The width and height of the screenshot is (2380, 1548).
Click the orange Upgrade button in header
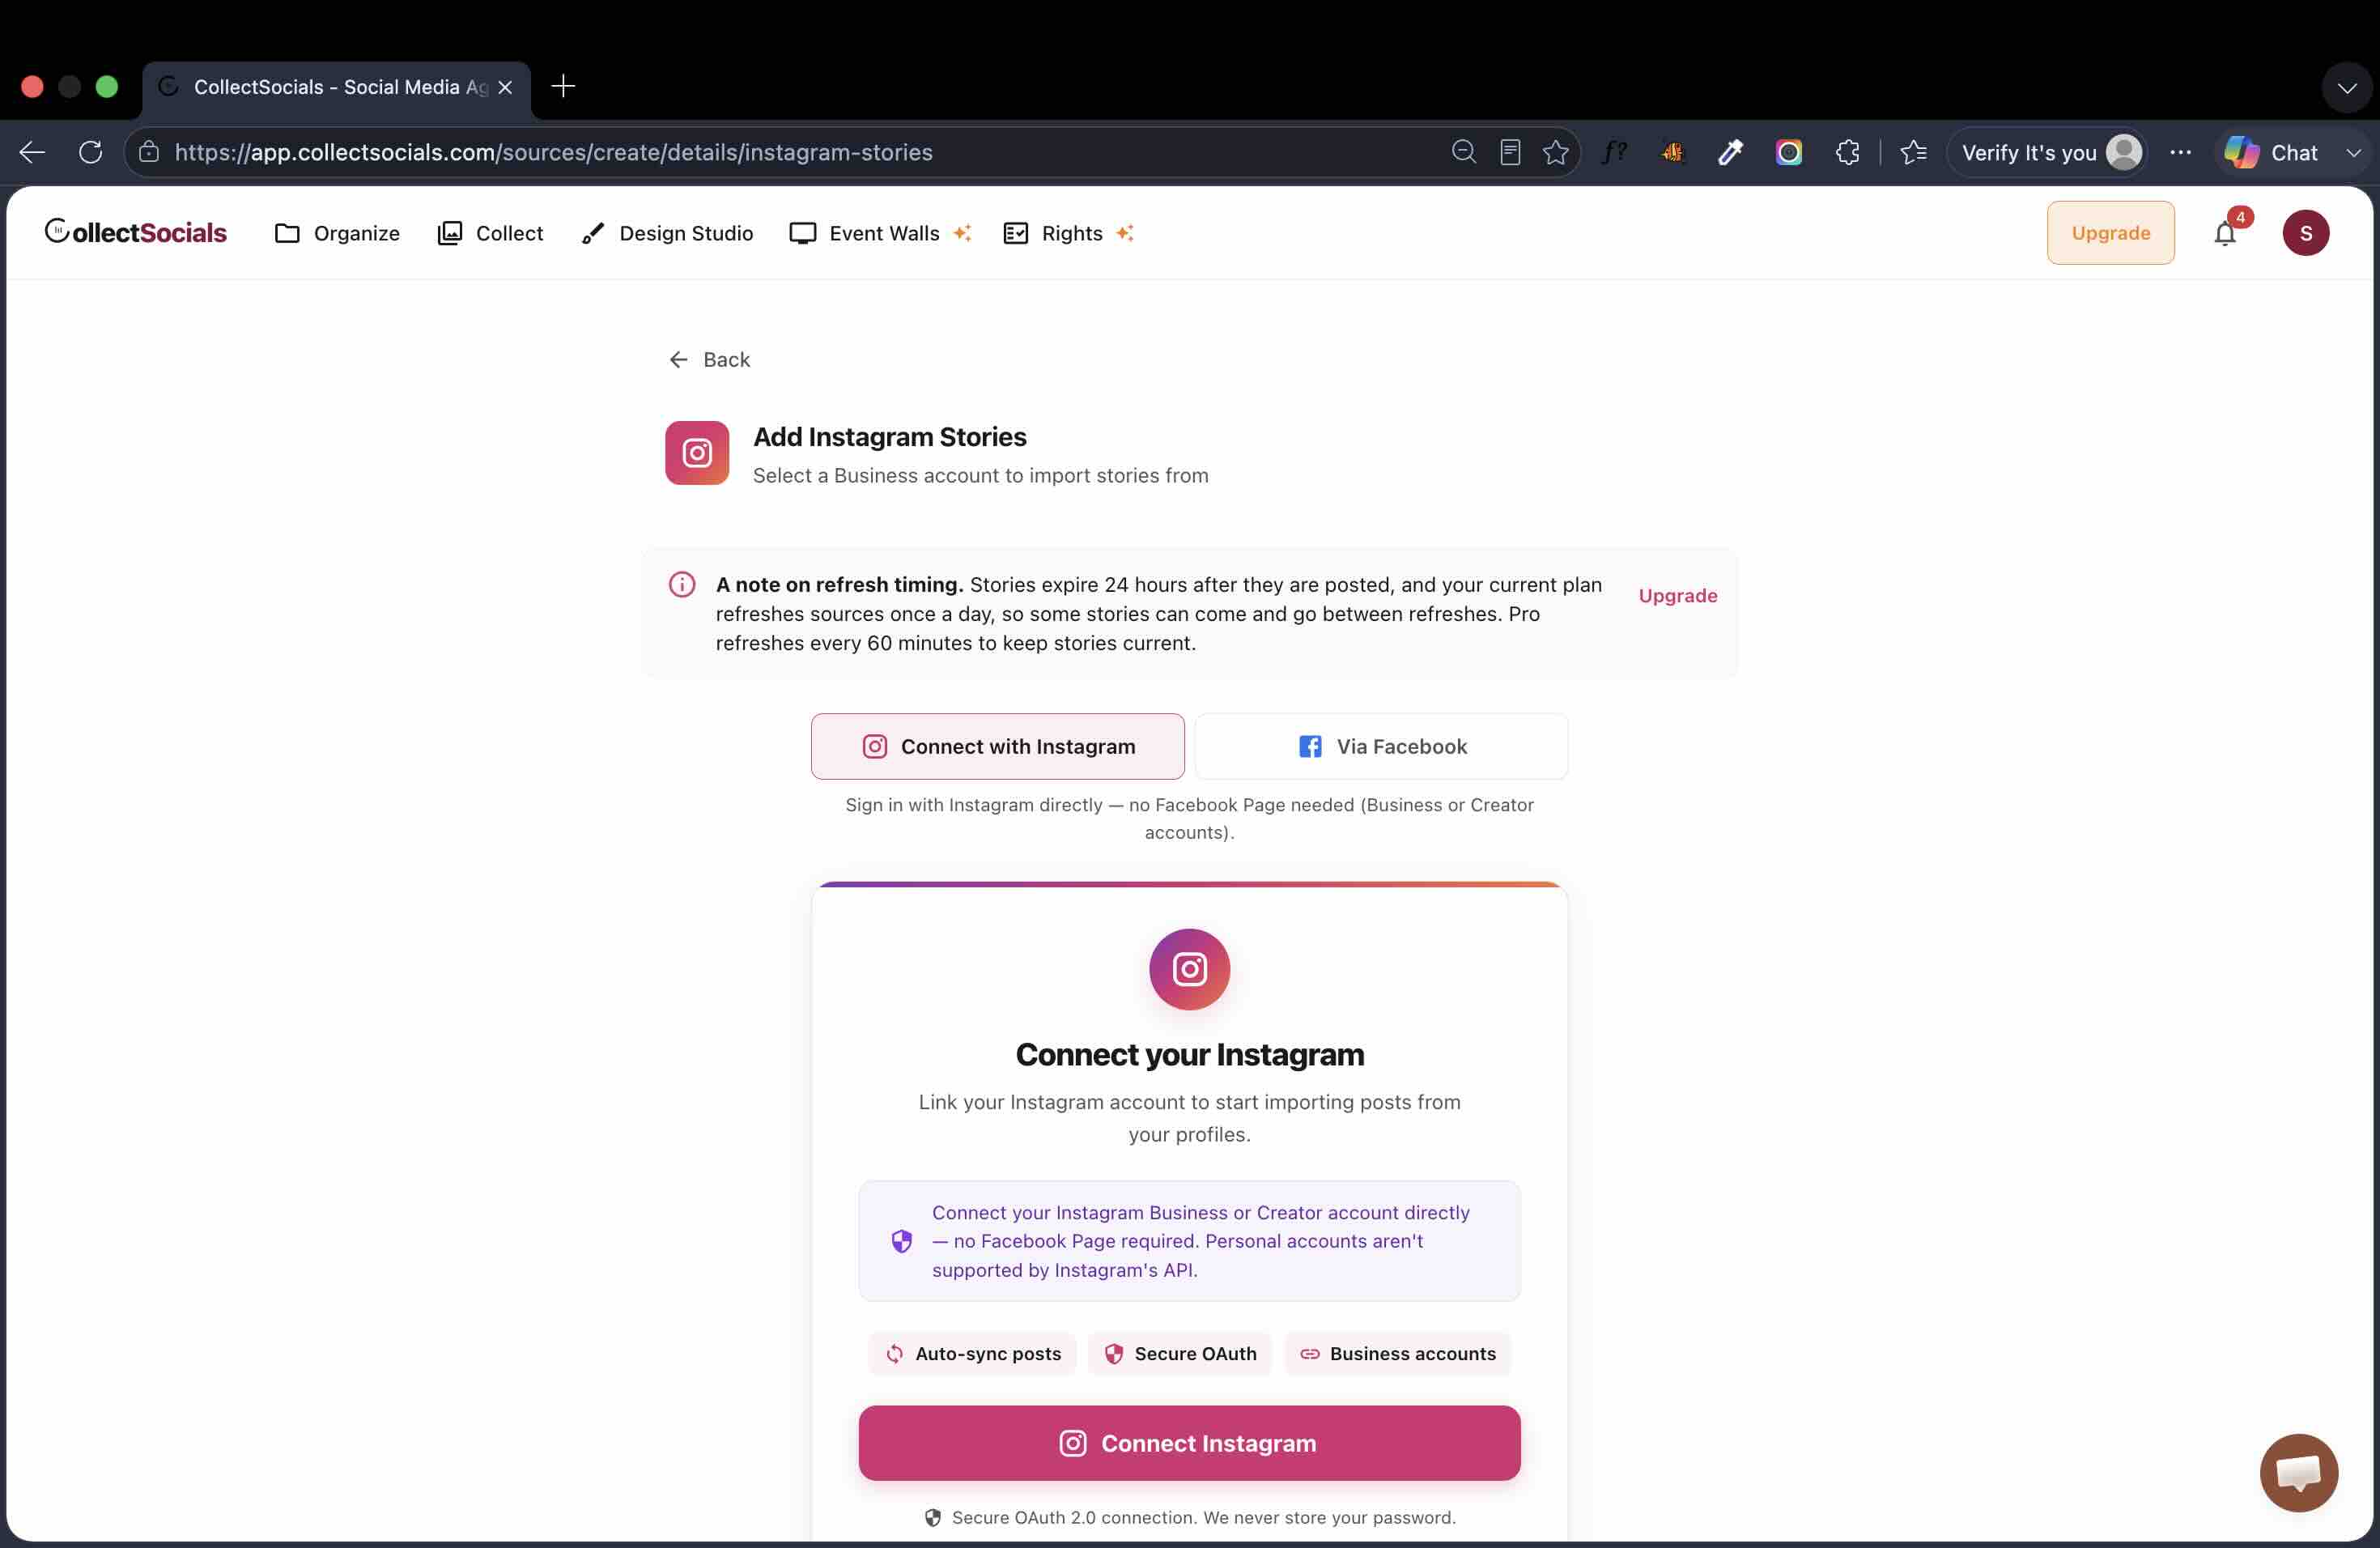[x=2110, y=233]
